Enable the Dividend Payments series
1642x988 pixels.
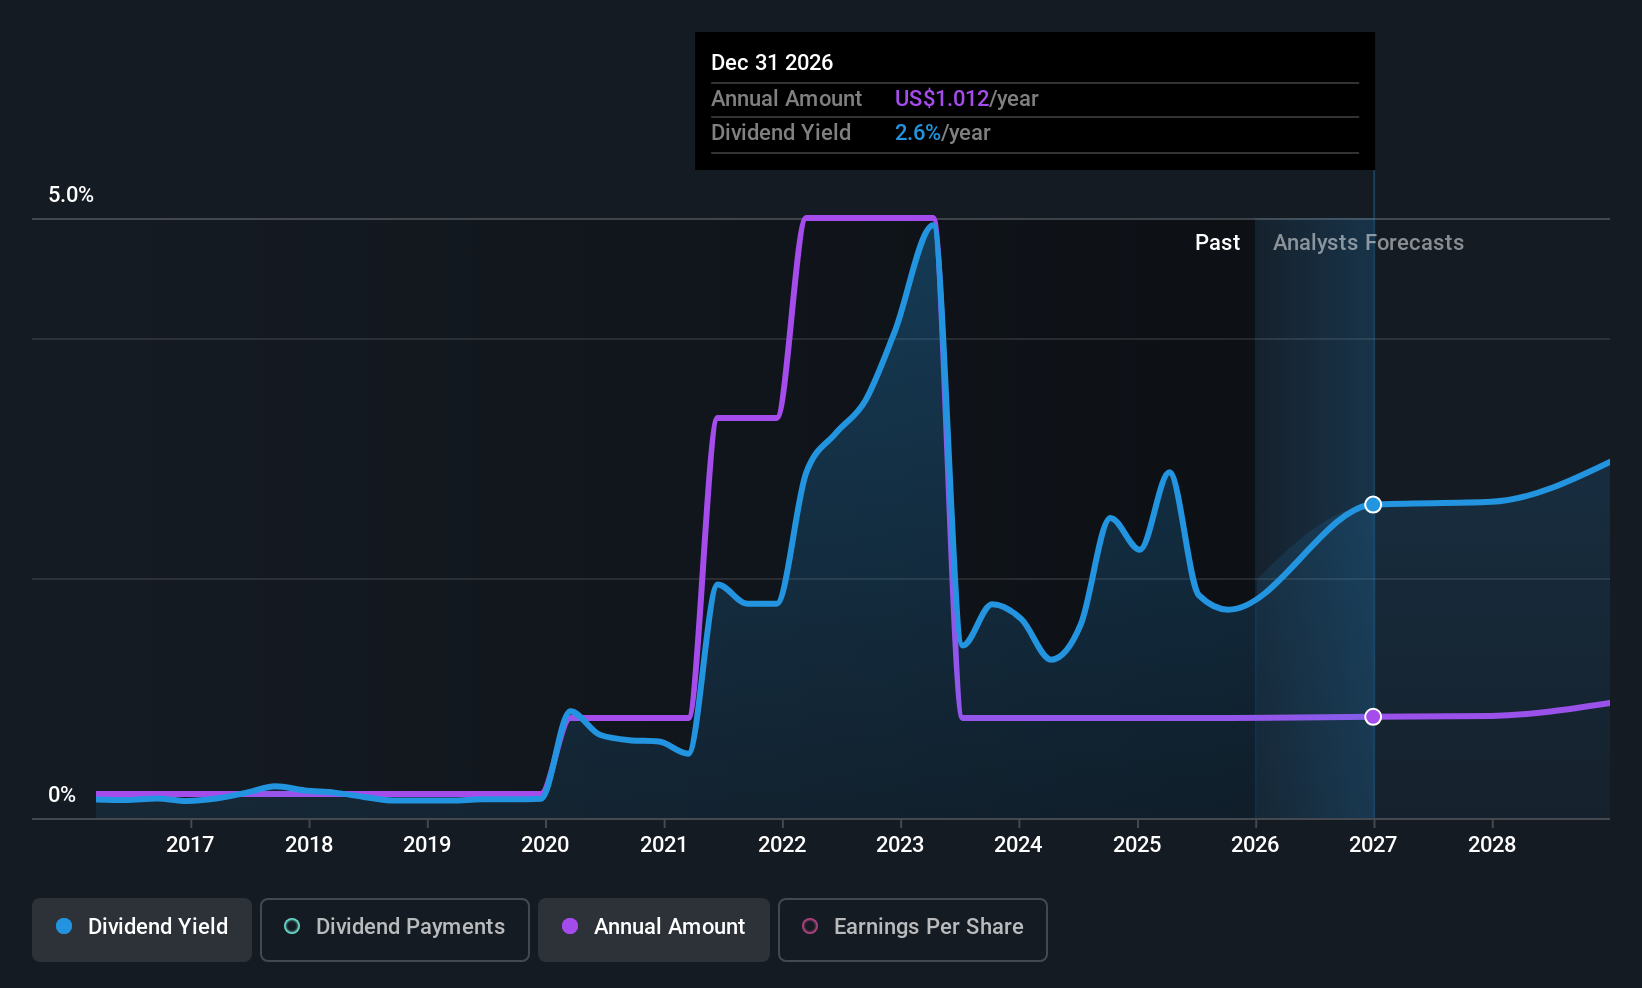[395, 929]
